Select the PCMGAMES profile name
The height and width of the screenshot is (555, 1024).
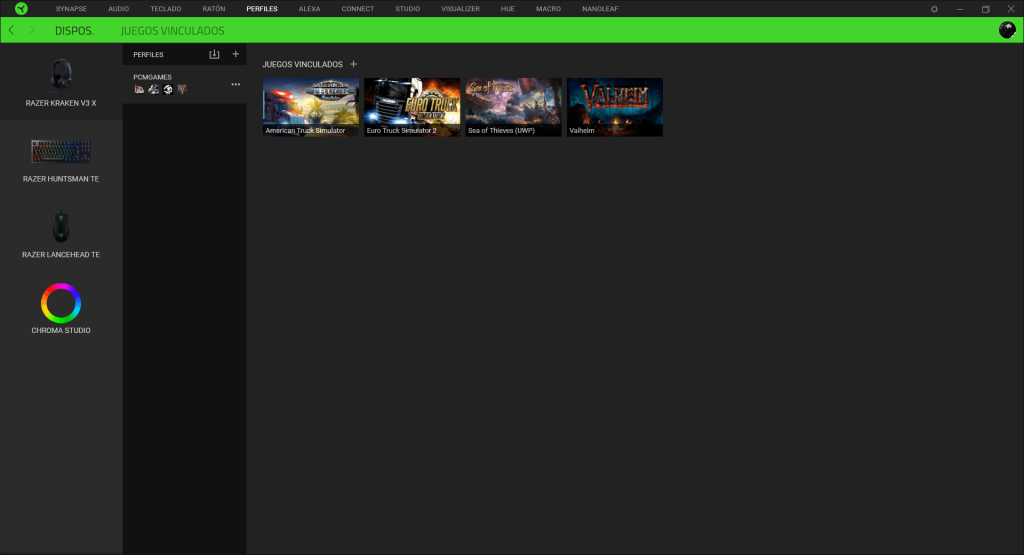[x=152, y=77]
